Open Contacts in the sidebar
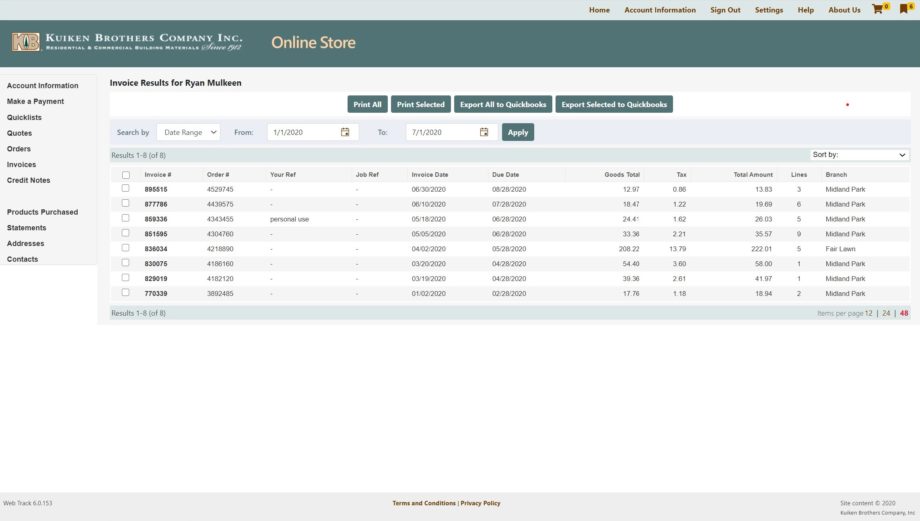The height and width of the screenshot is (521, 920). [22, 259]
